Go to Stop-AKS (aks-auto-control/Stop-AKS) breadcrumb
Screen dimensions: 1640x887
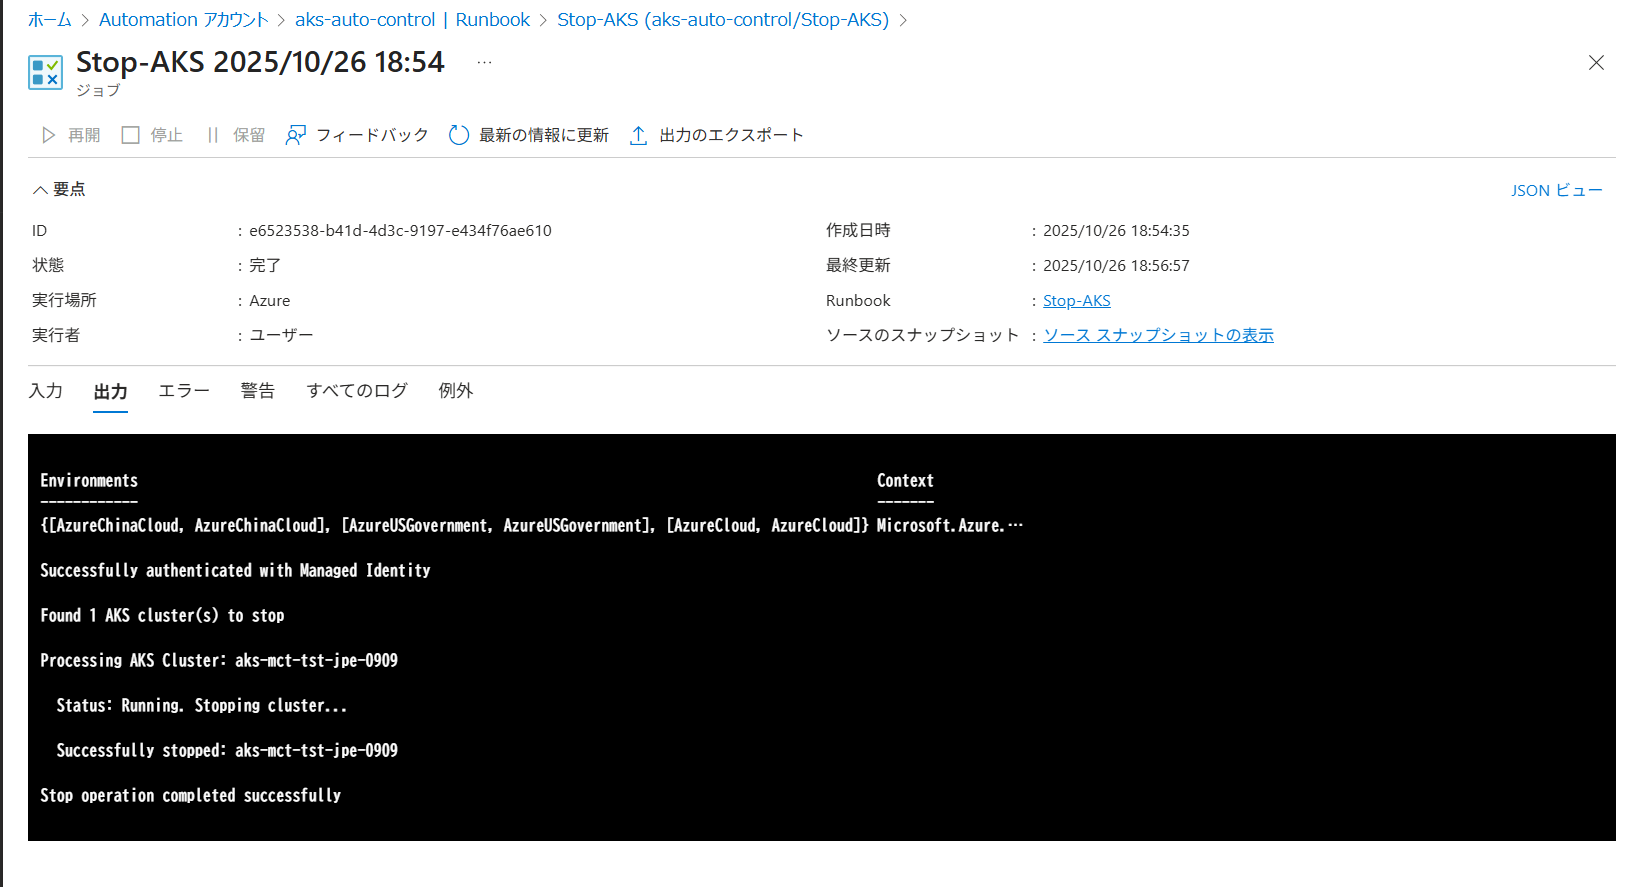(722, 19)
